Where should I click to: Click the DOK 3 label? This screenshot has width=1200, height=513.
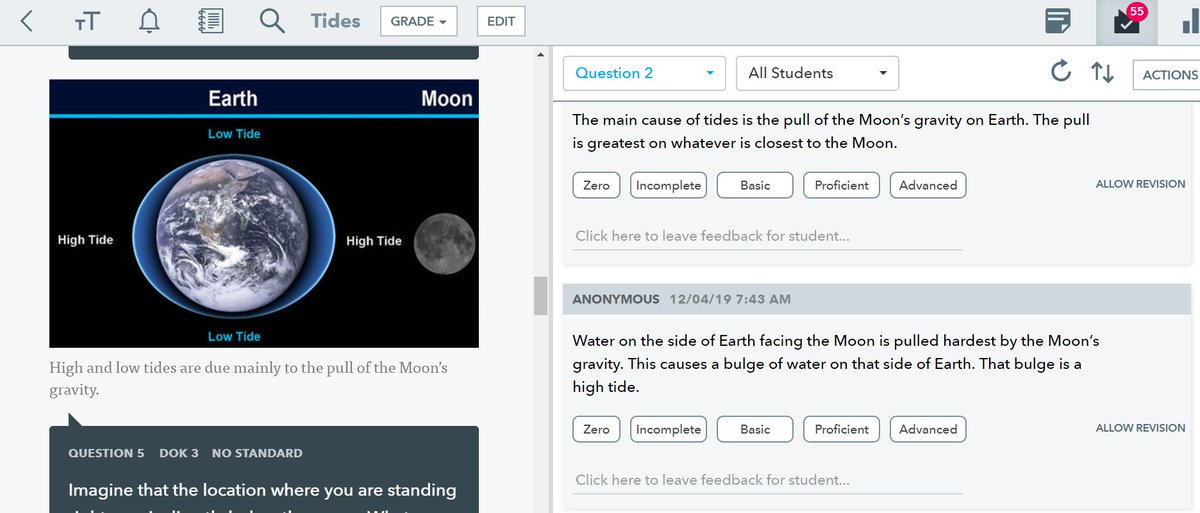[x=179, y=453]
